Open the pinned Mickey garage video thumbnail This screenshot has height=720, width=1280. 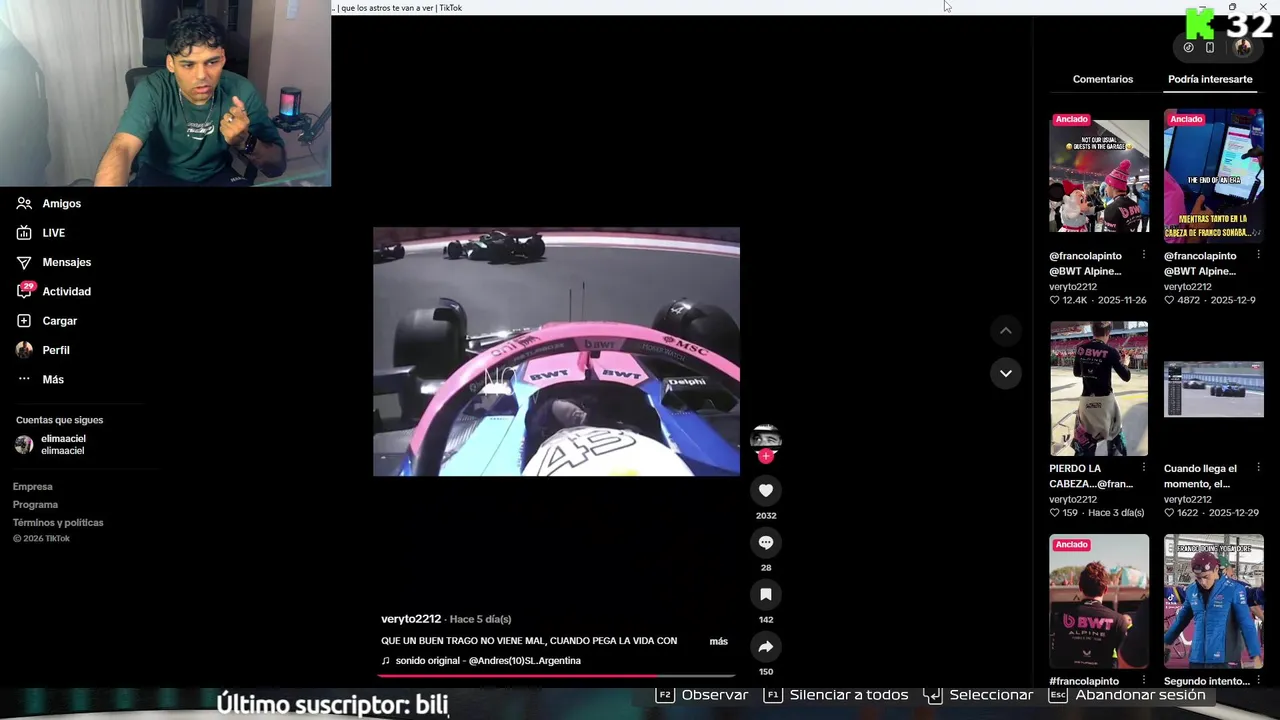pos(1099,176)
